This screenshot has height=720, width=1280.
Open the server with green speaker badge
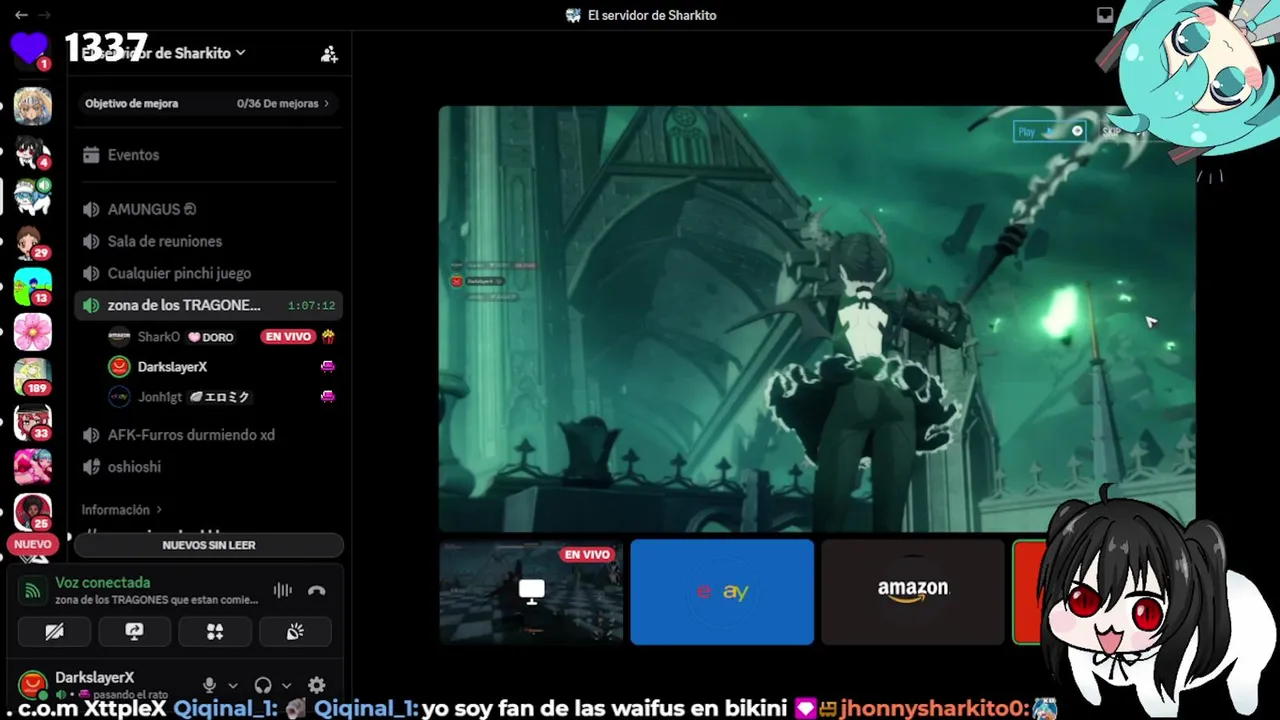pos(32,197)
